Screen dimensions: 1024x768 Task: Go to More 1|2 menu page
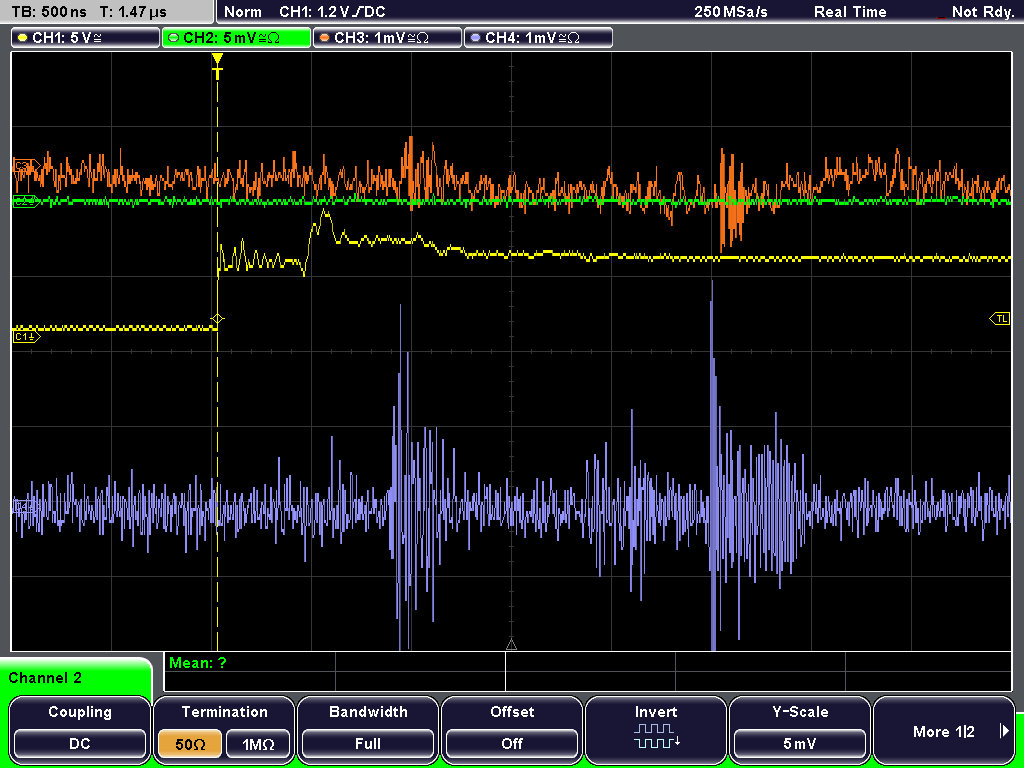(944, 729)
